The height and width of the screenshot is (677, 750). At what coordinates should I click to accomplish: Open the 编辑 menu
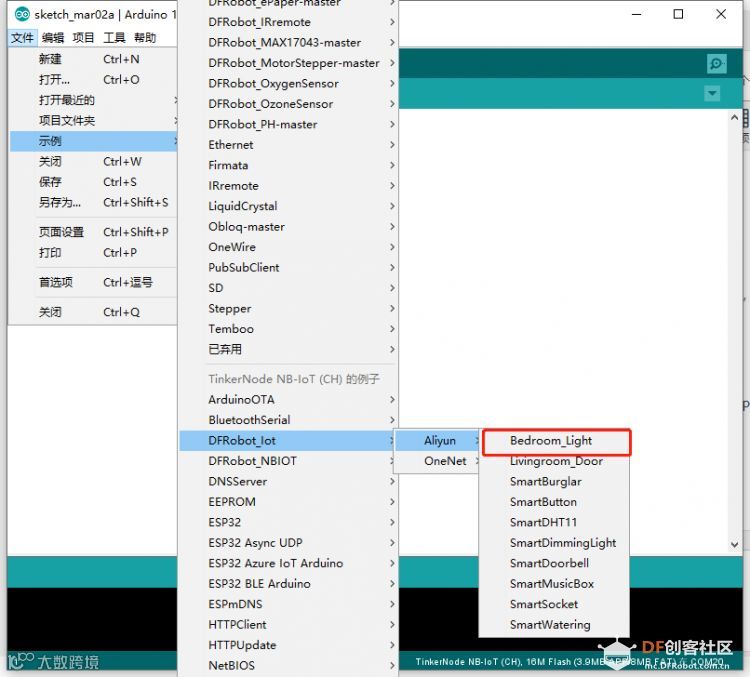point(53,38)
